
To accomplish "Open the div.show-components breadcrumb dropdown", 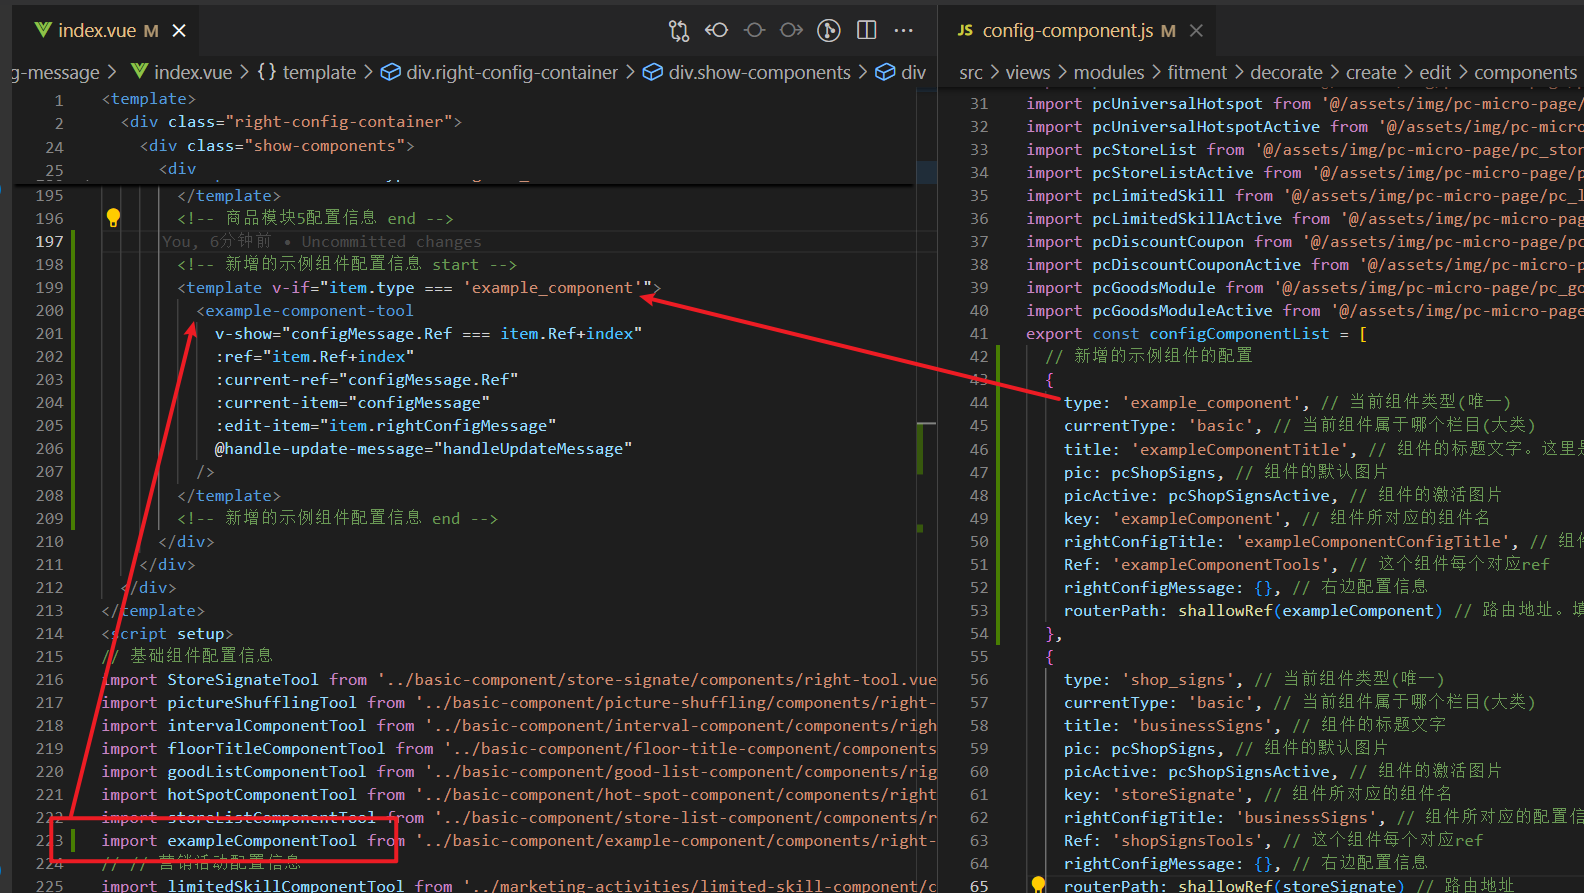I will coord(758,73).
